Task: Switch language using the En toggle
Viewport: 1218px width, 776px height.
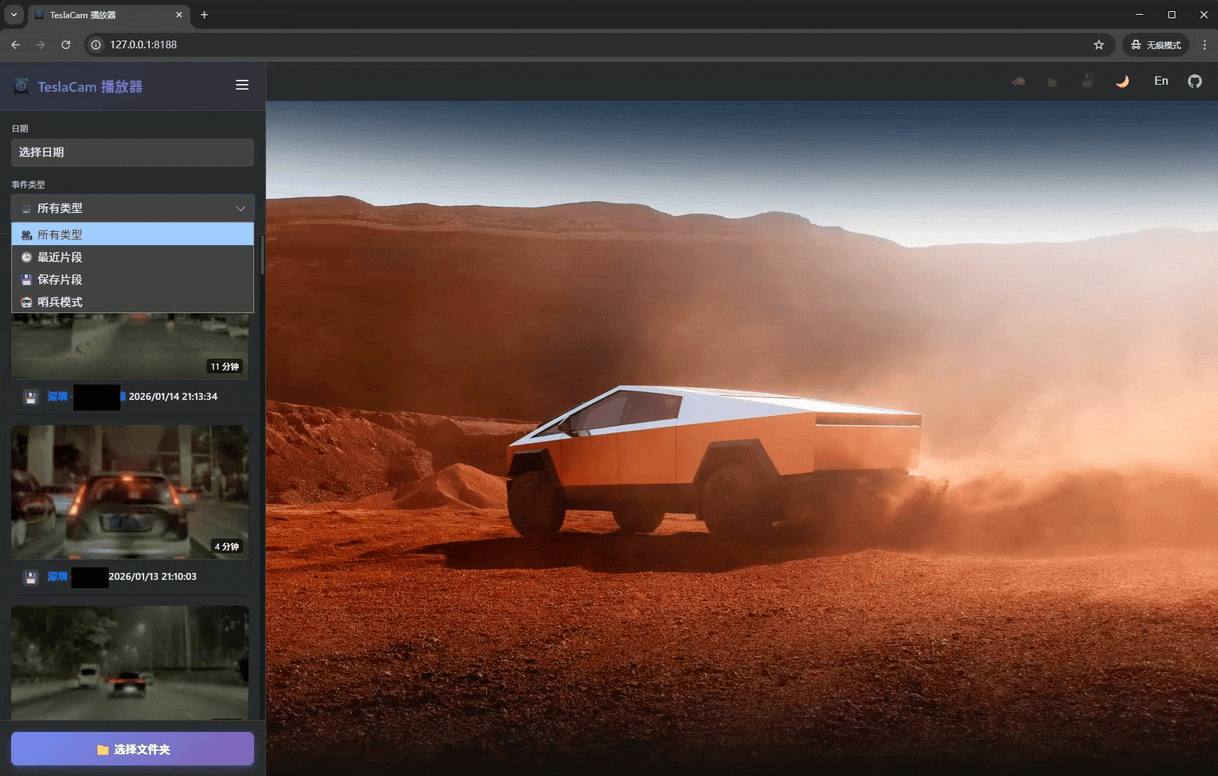Action: click(x=1160, y=81)
